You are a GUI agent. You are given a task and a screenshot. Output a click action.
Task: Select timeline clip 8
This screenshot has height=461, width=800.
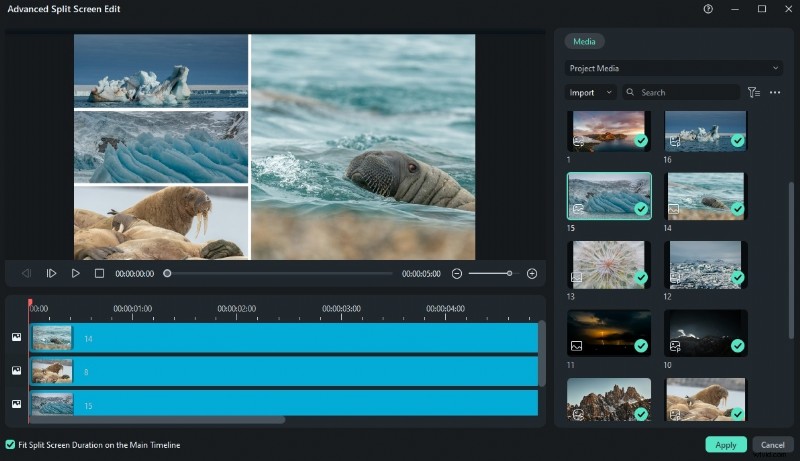coord(284,371)
